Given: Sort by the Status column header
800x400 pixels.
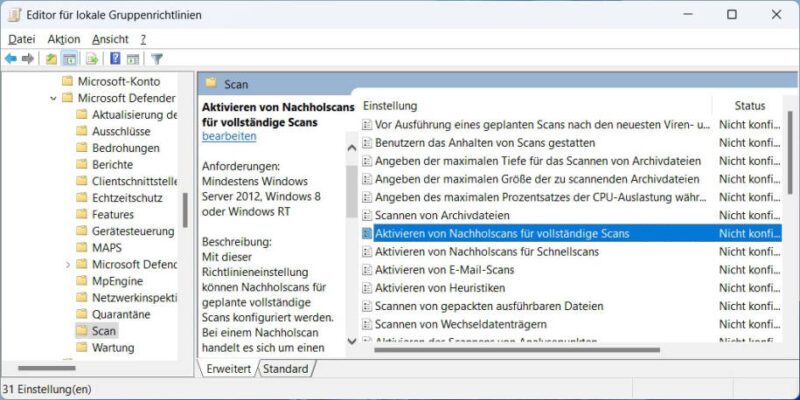Looking at the screenshot, I should [749, 105].
